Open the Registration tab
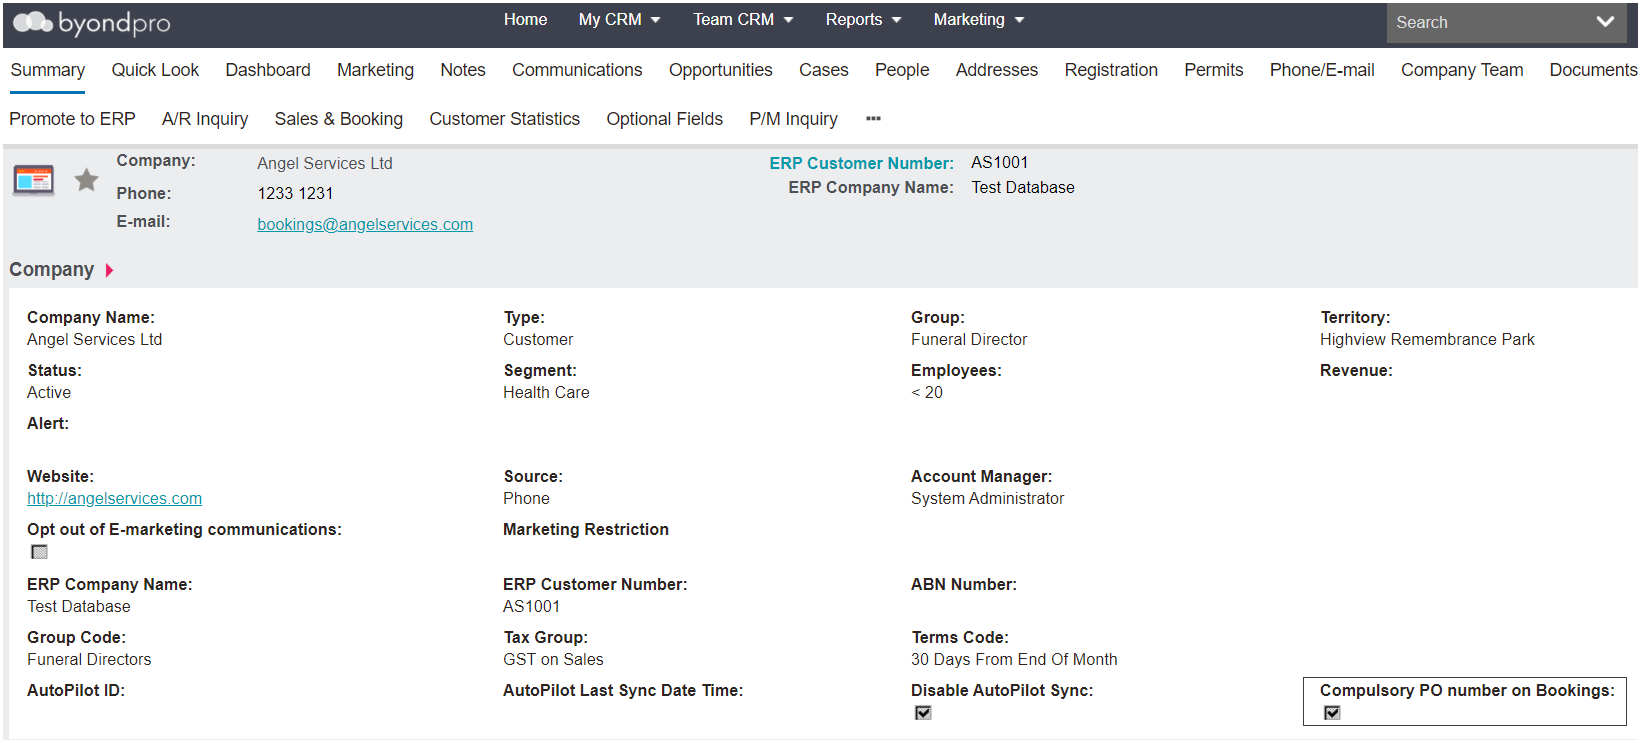 coord(1111,70)
